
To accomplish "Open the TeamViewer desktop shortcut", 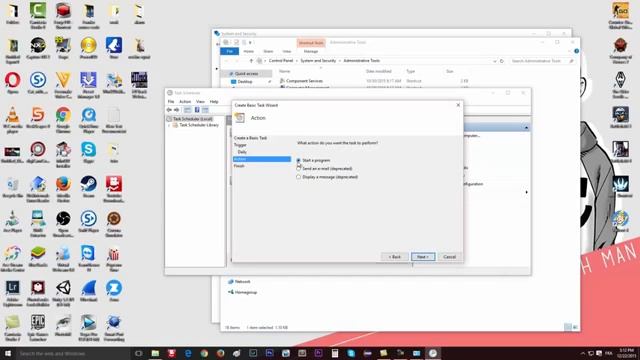I will [89, 259].
